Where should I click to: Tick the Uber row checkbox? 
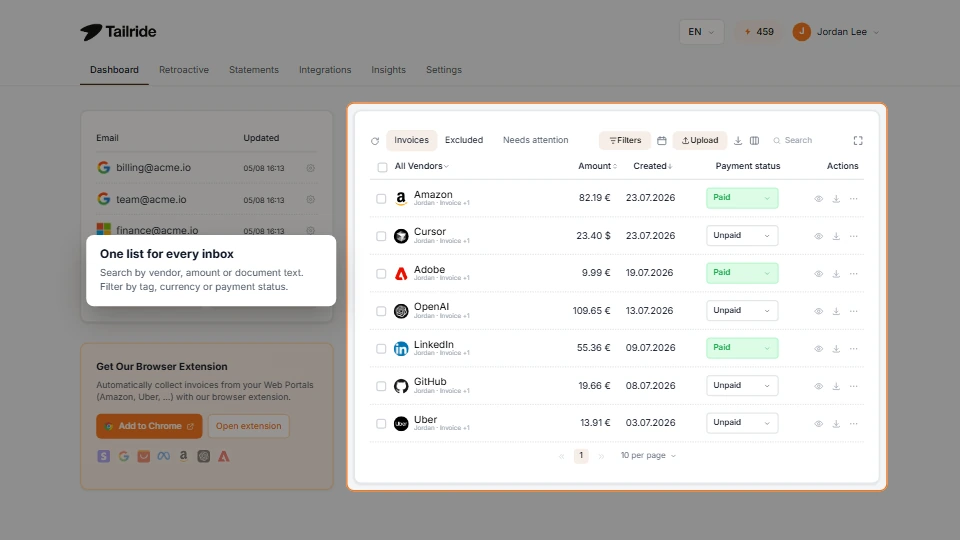point(381,424)
